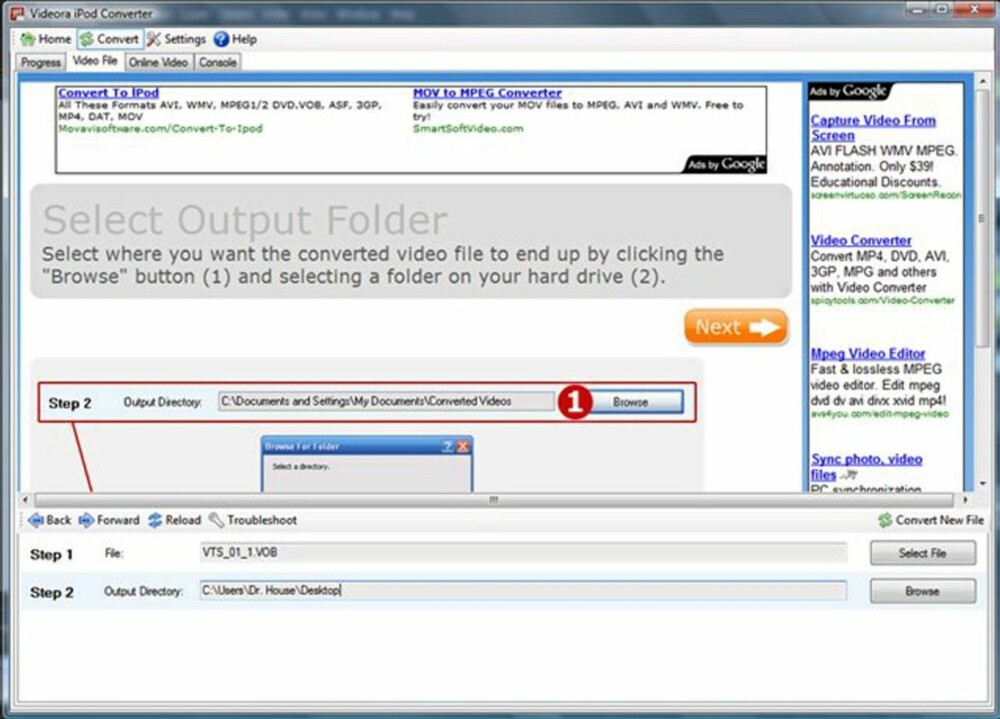This screenshot has width=1000, height=719.
Task: Open the MOV to MPEG Converter link
Action: pos(487,93)
